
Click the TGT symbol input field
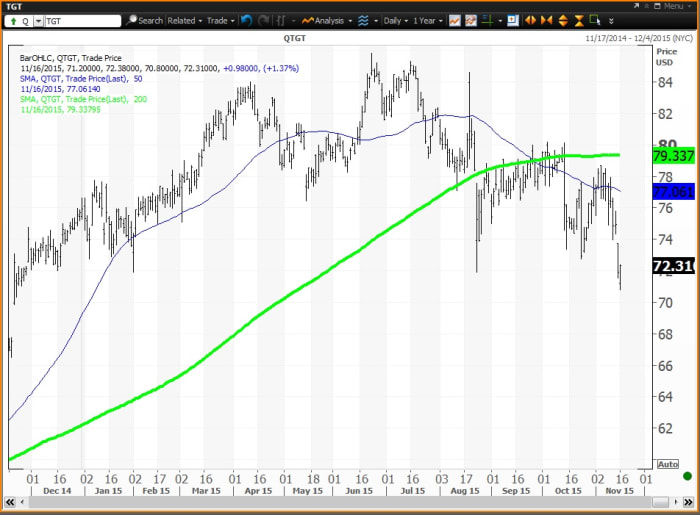point(83,21)
